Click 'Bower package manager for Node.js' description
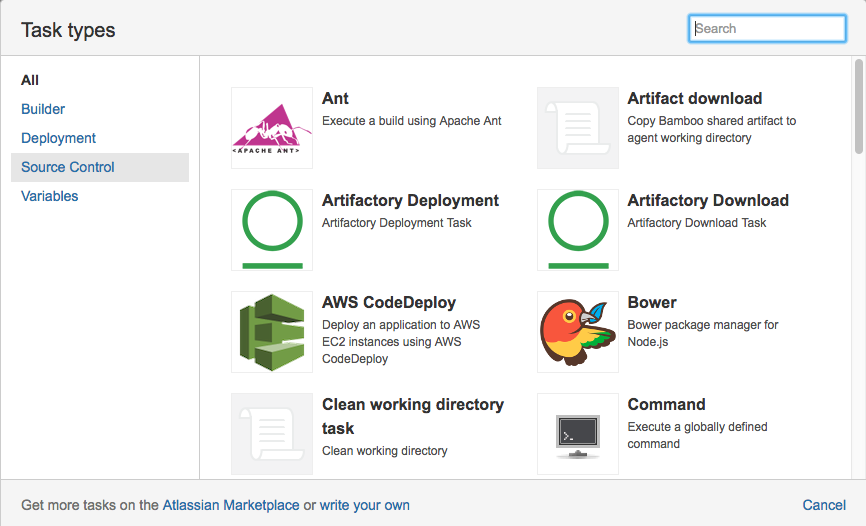 coord(703,333)
